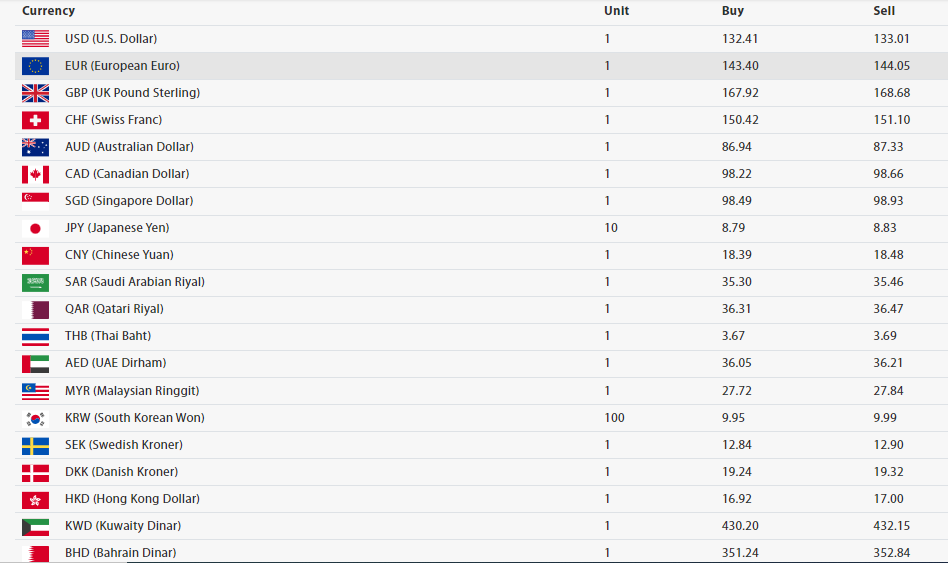Screen dimensions: 948x563
Task: Click the Japanese flag icon
Action: (x=35, y=228)
